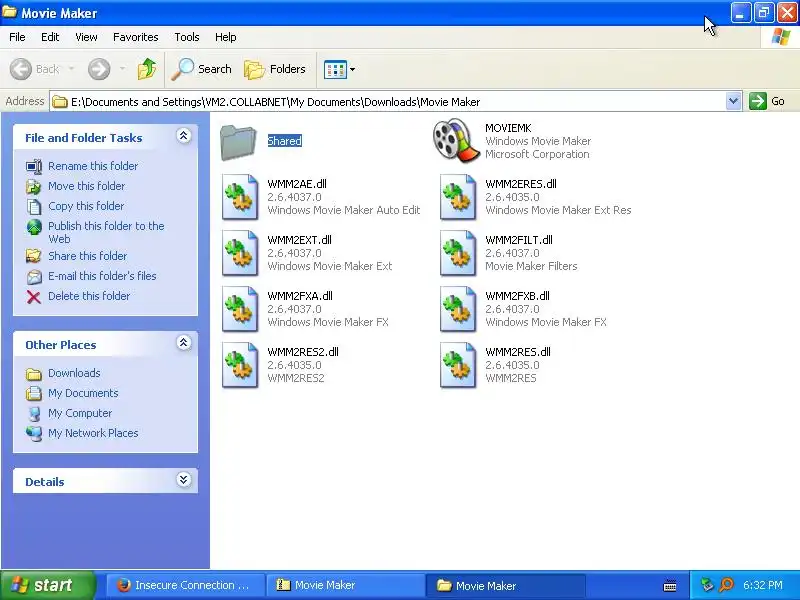800x600 pixels.
Task: Open the Downloads link in Other Places
Action: click(x=74, y=373)
